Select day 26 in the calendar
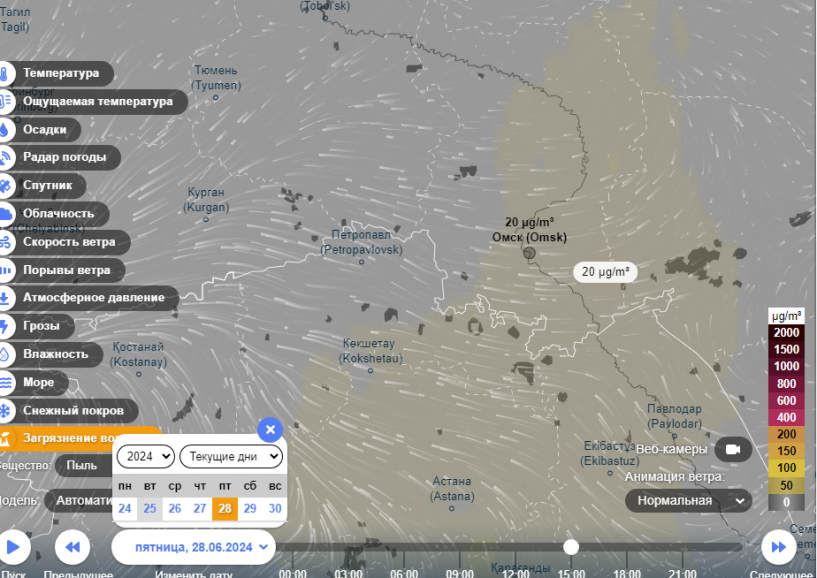The width and height of the screenshot is (817, 578). tap(175, 509)
